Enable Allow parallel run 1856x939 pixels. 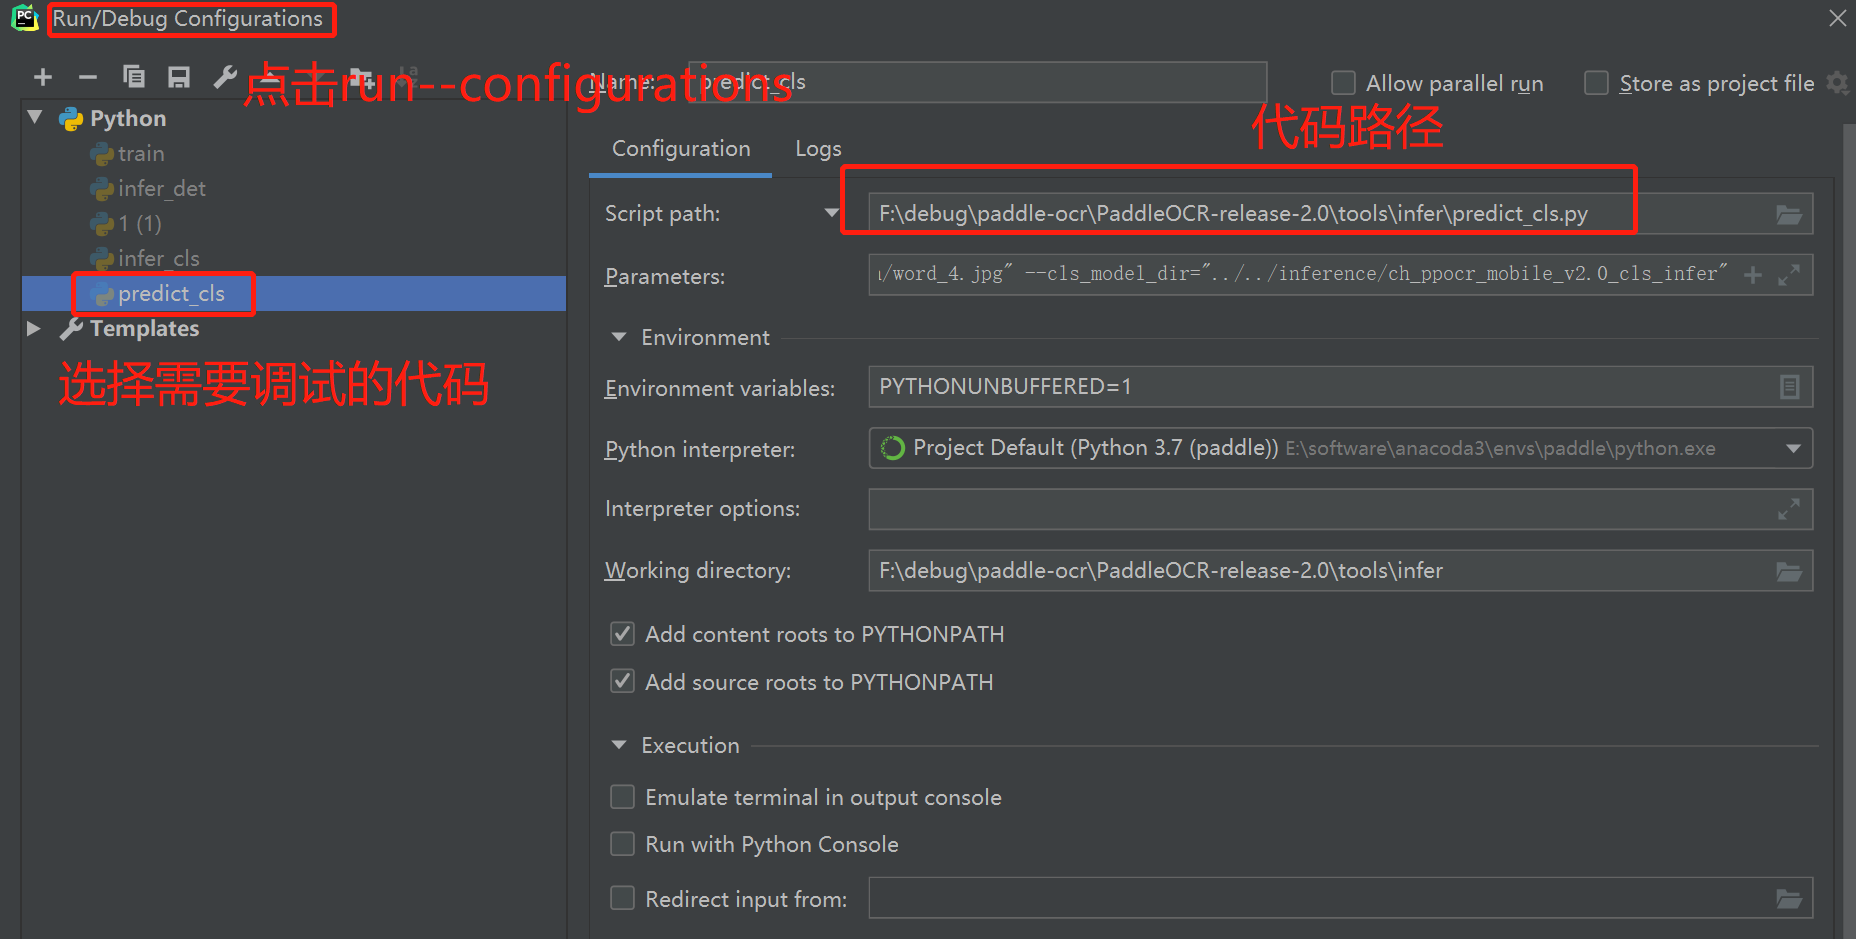tap(1343, 83)
